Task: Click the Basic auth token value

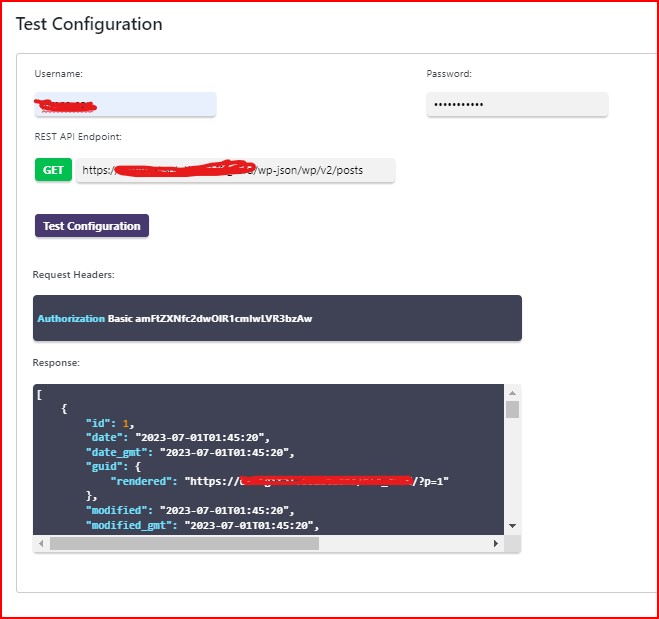Action: [217, 318]
